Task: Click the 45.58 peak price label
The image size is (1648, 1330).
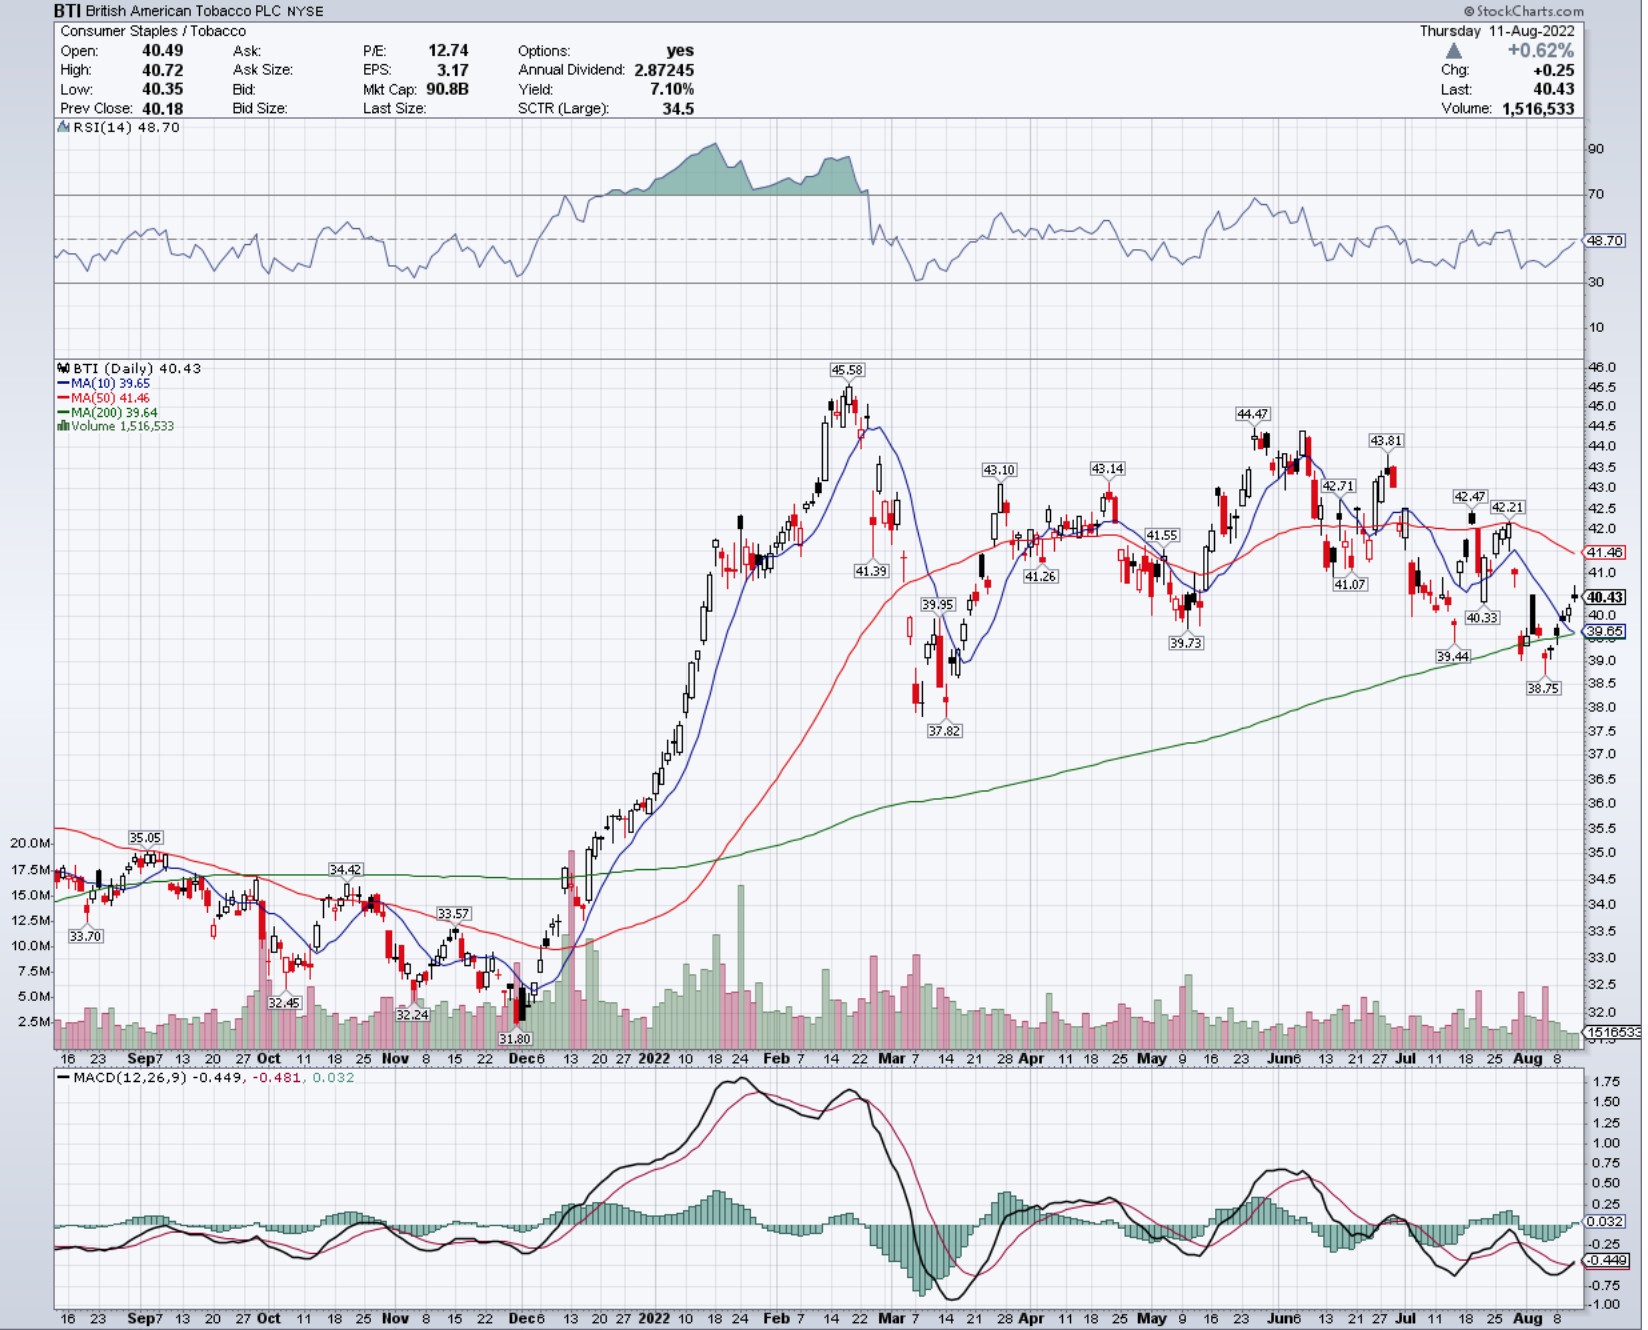Action: [847, 370]
